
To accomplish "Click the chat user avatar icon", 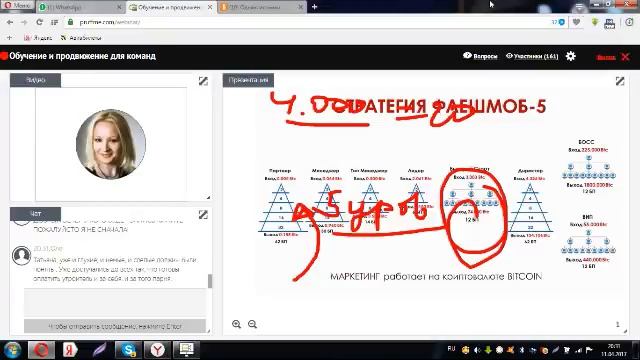I will [21, 256].
